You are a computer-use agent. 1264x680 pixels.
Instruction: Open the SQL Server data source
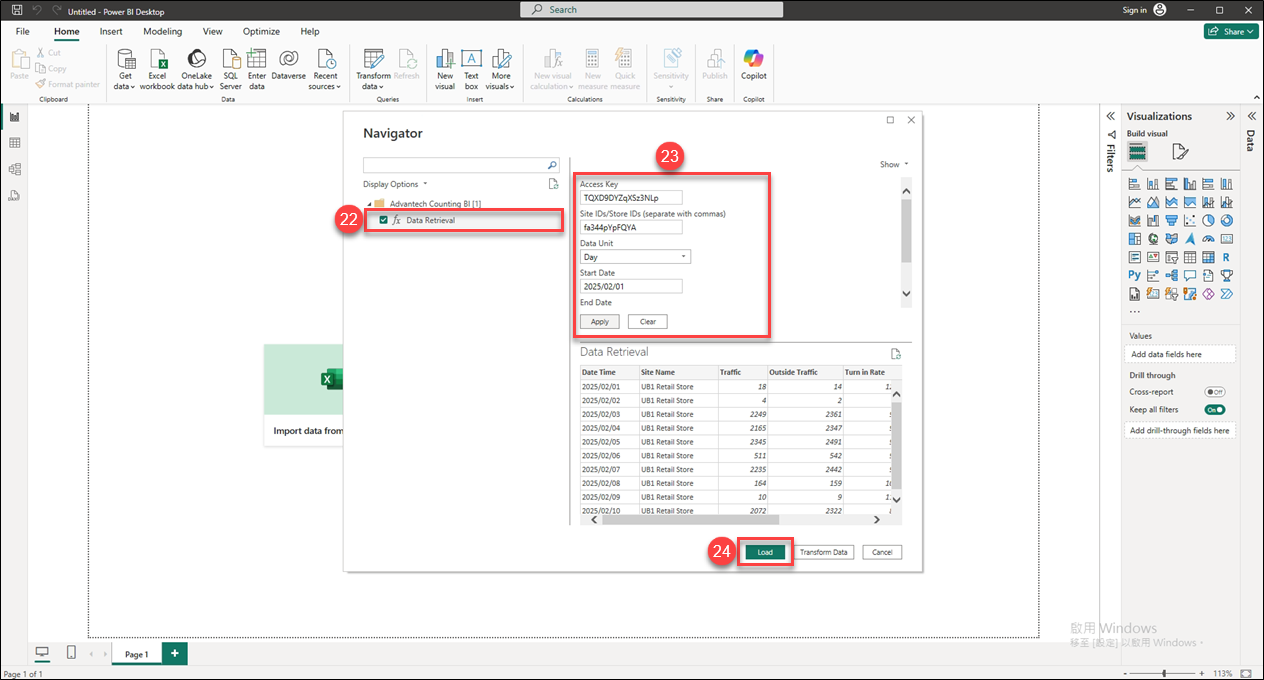tap(230, 60)
